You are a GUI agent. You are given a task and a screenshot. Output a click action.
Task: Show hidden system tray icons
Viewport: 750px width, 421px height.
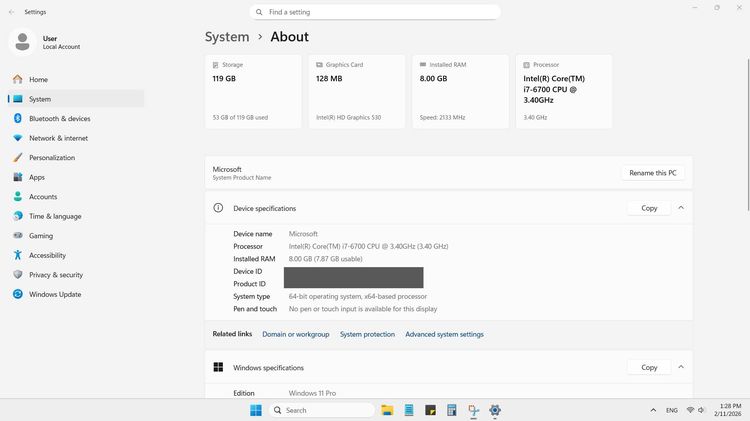click(653, 410)
